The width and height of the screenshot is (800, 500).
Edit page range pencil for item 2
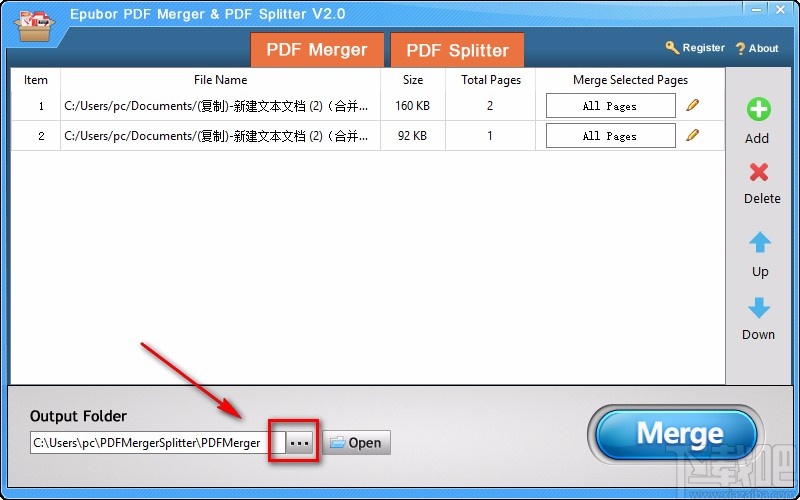tap(692, 135)
